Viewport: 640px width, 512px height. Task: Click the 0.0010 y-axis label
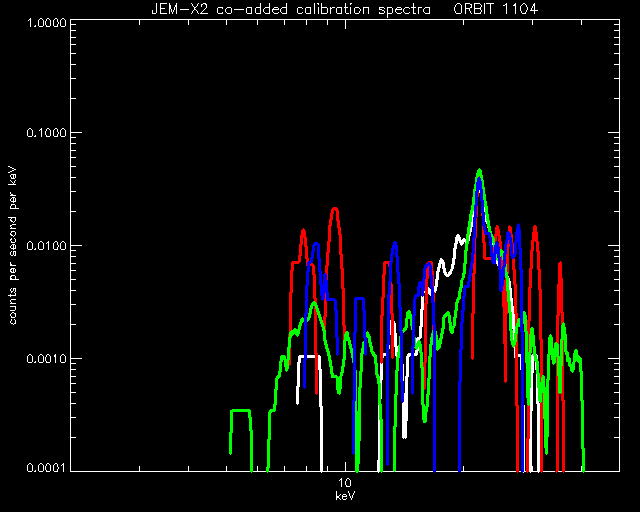click(46, 359)
